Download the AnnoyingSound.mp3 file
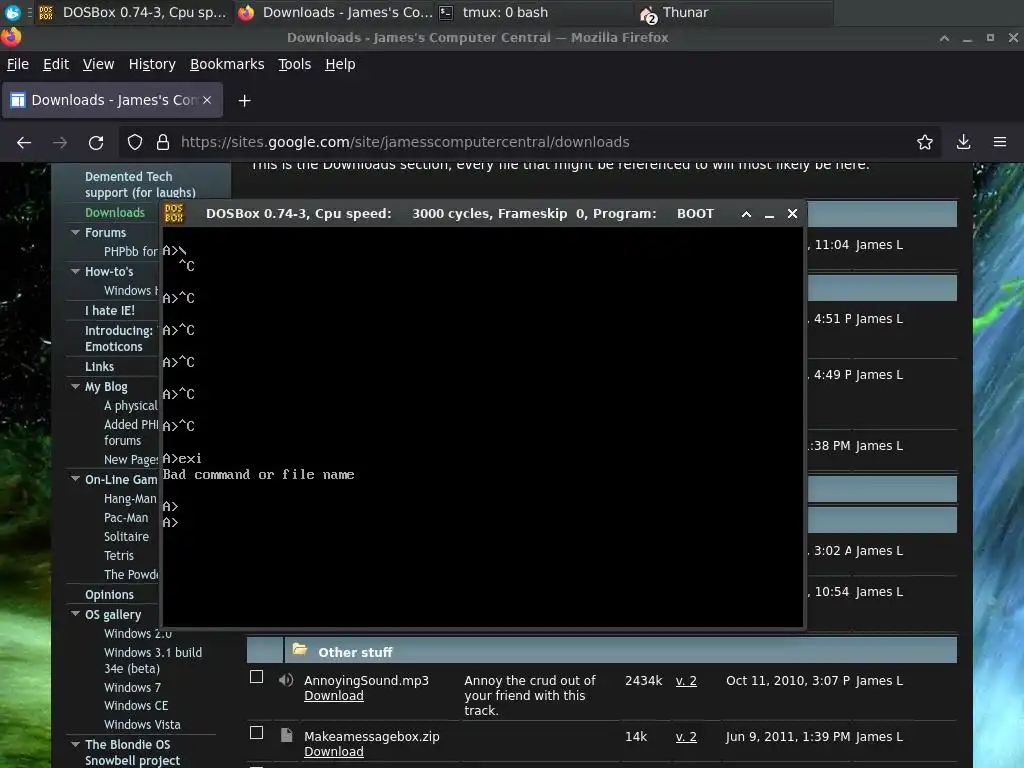This screenshot has width=1024, height=768. [334, 696]
